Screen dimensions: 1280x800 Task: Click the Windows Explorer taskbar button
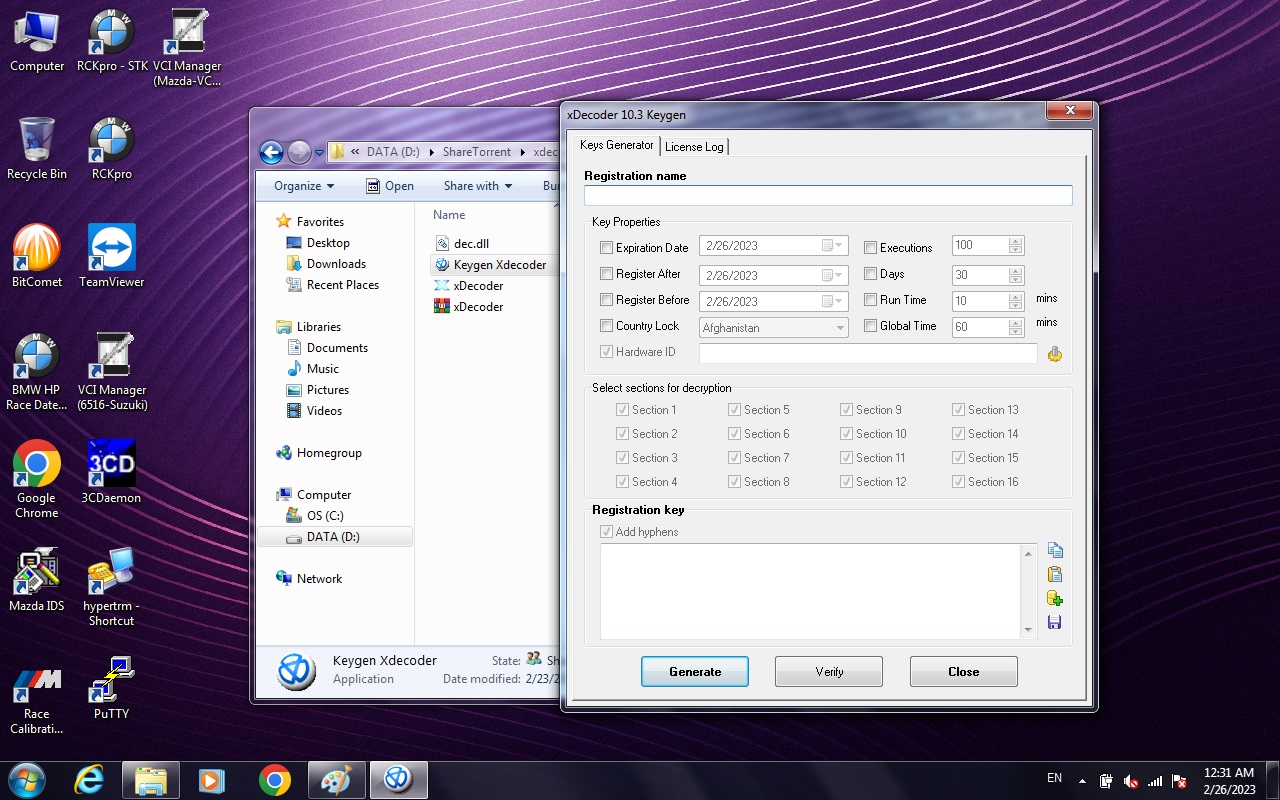tap(150, 780)
